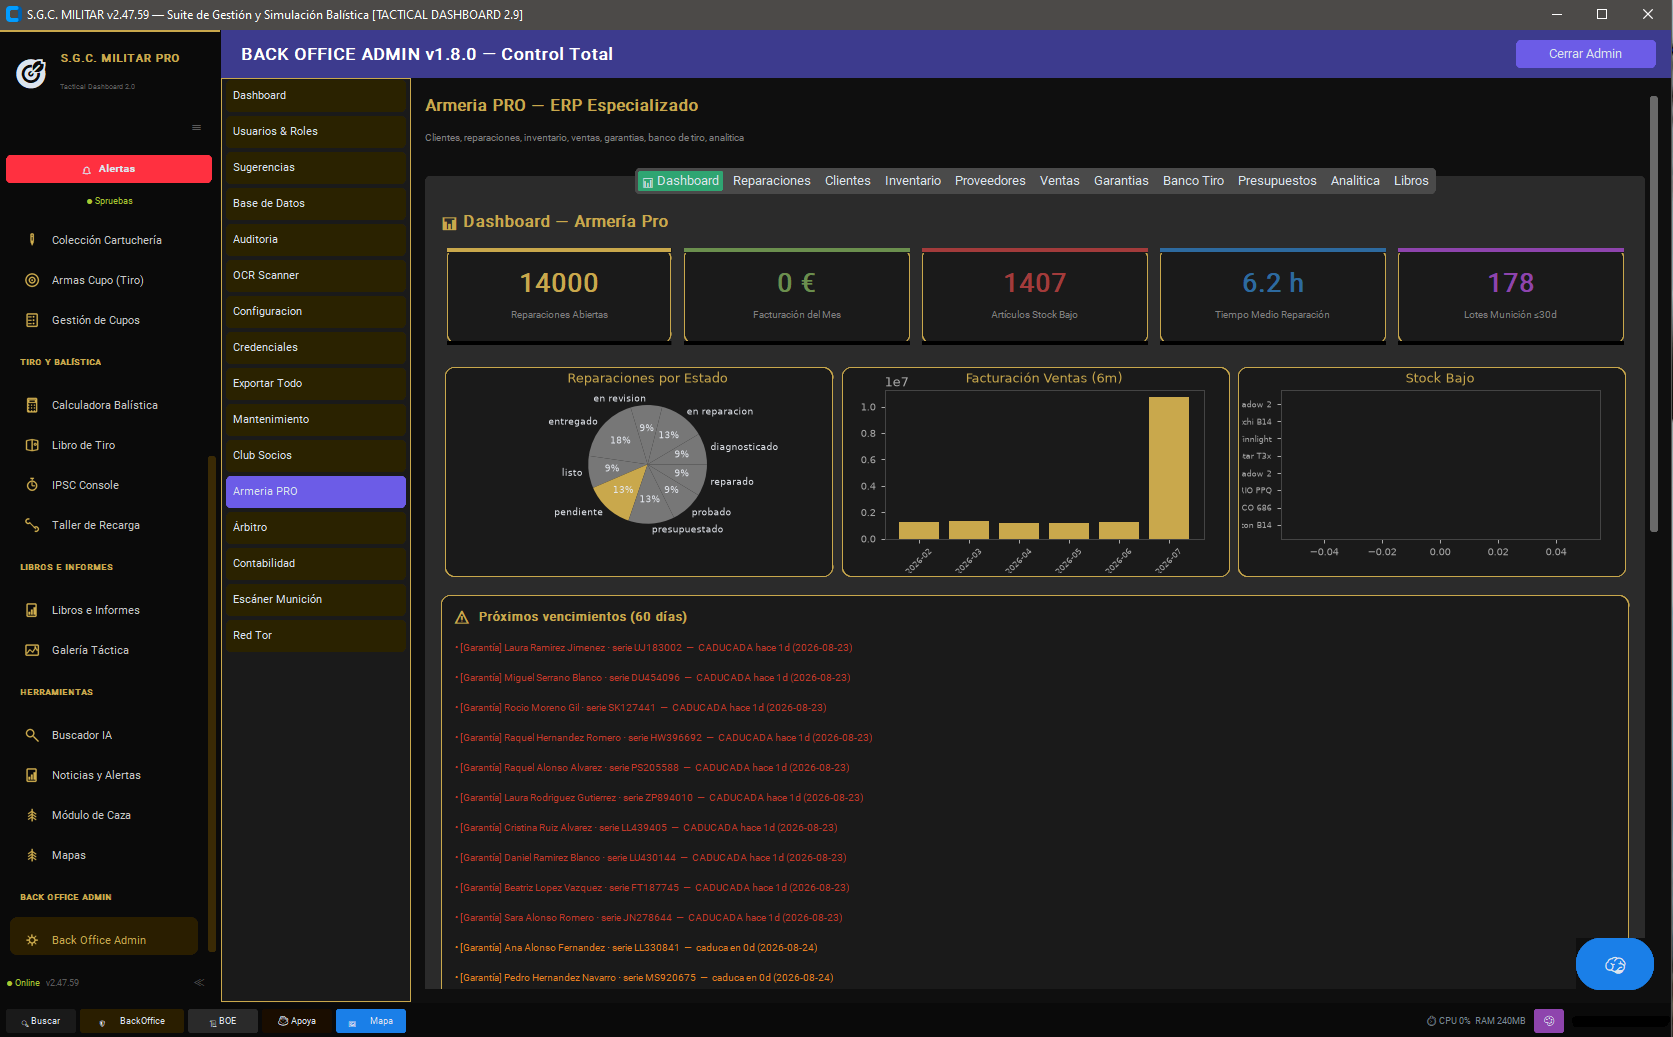
Task: Click the purple palette theme icon
Action: pos(1549,1021)
